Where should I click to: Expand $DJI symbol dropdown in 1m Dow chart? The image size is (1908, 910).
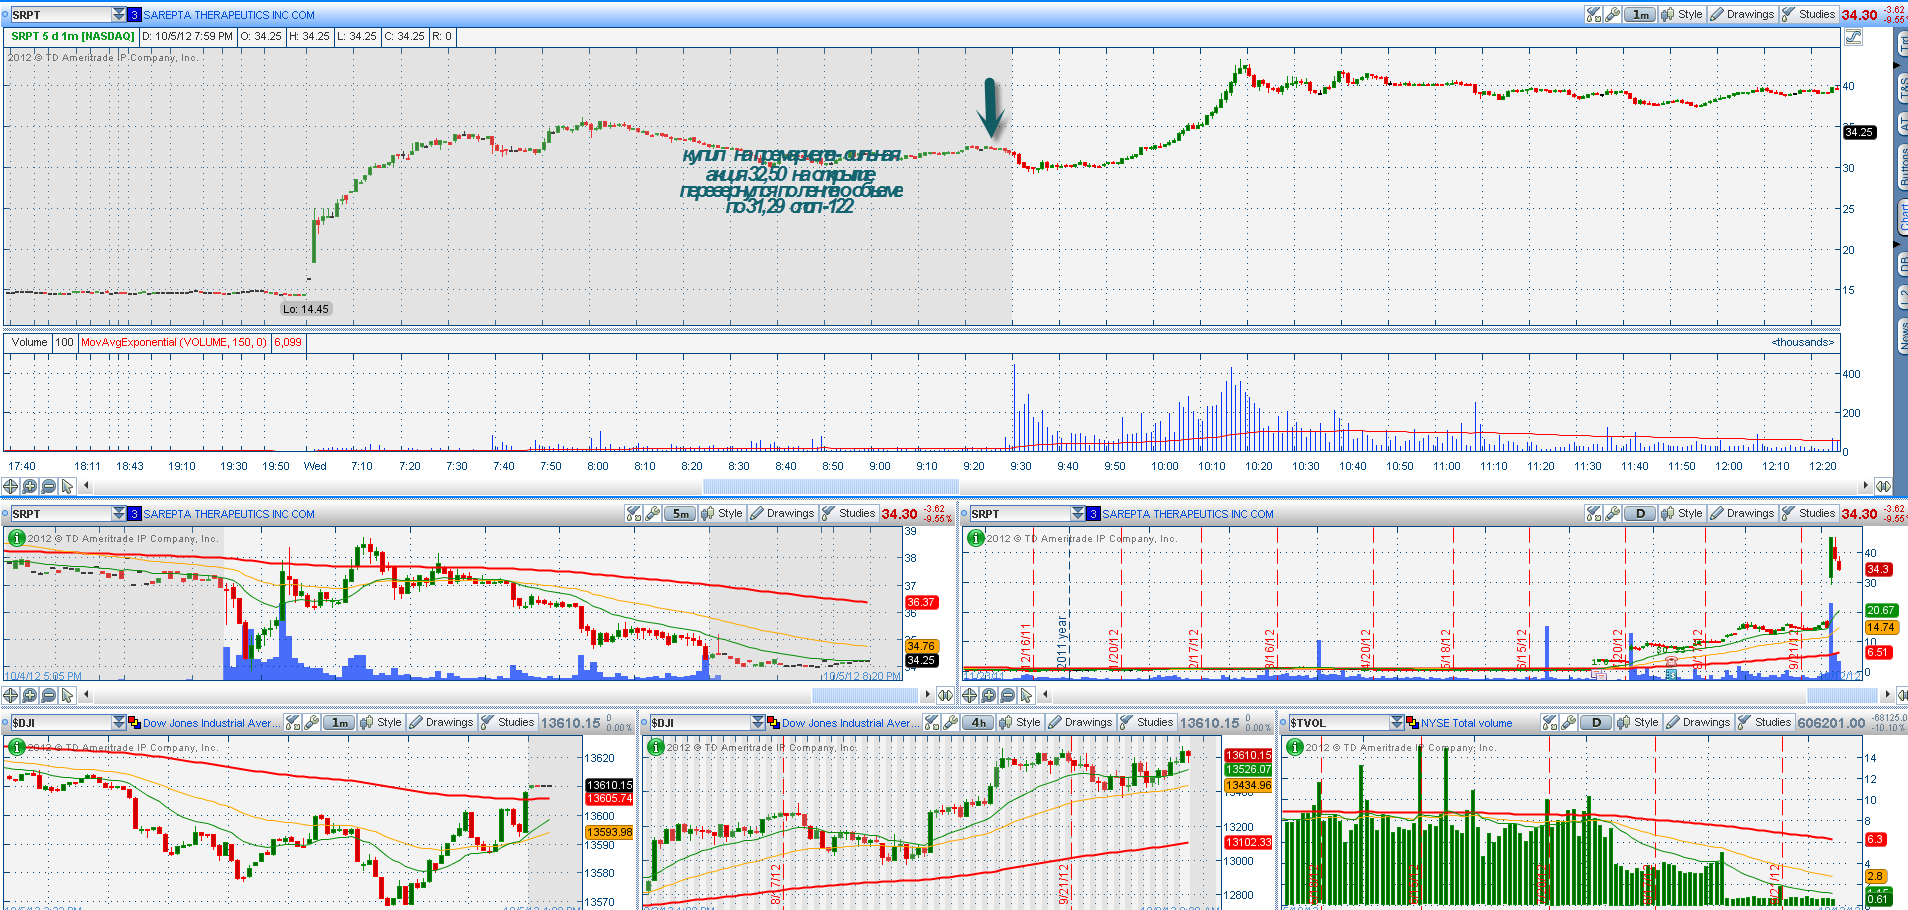pos(119,722)
